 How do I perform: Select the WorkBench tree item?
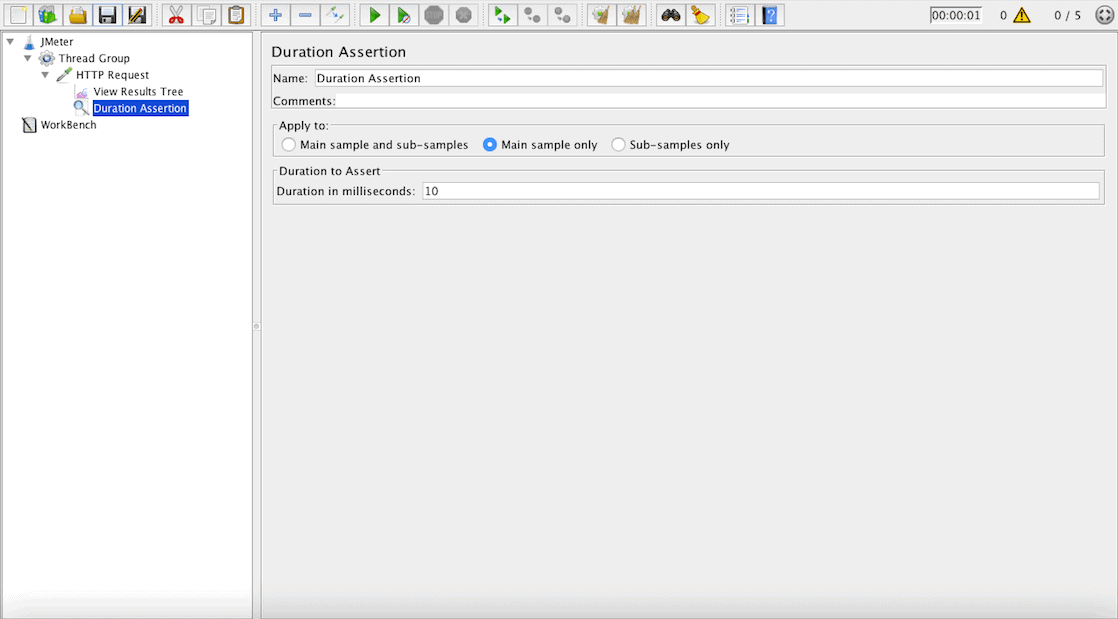pyautogui.click(x=68, y=125)
